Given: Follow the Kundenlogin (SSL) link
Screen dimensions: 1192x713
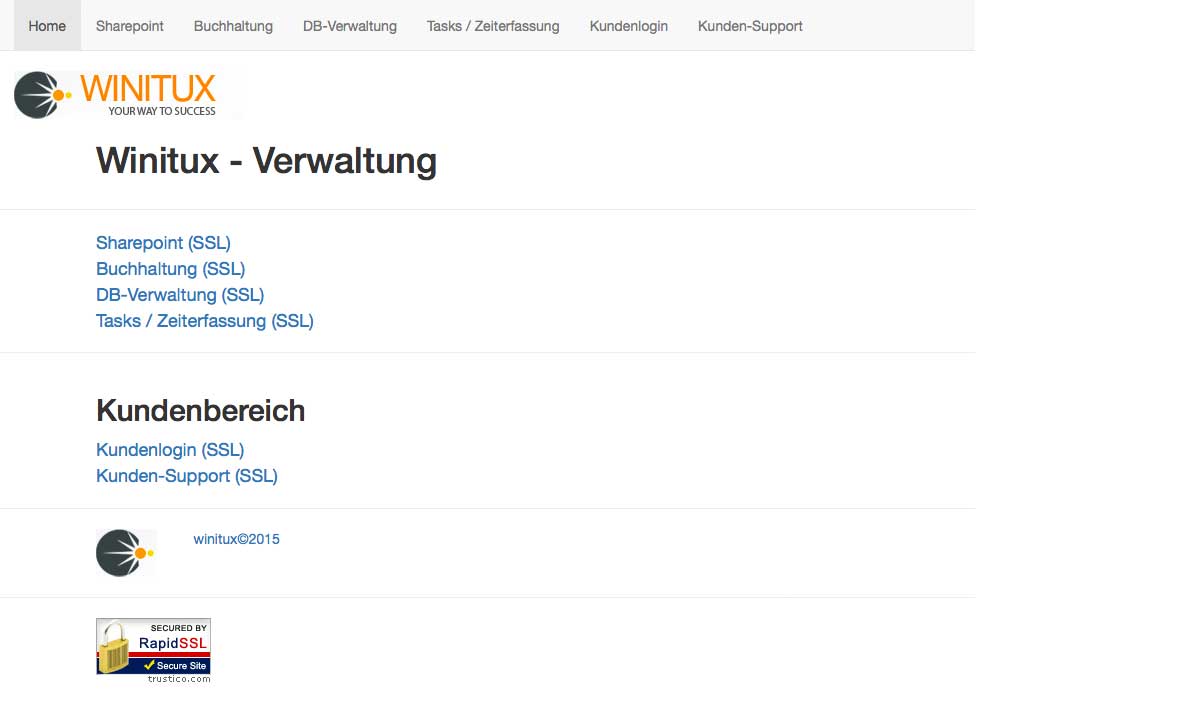Looking at the screenshot, I should pyautogui.click(x=170, y=450).
